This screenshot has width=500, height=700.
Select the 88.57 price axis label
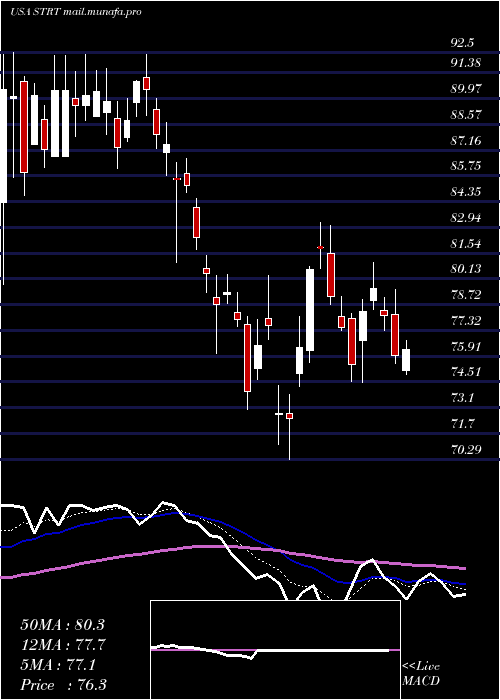click(x=465, y=115)
